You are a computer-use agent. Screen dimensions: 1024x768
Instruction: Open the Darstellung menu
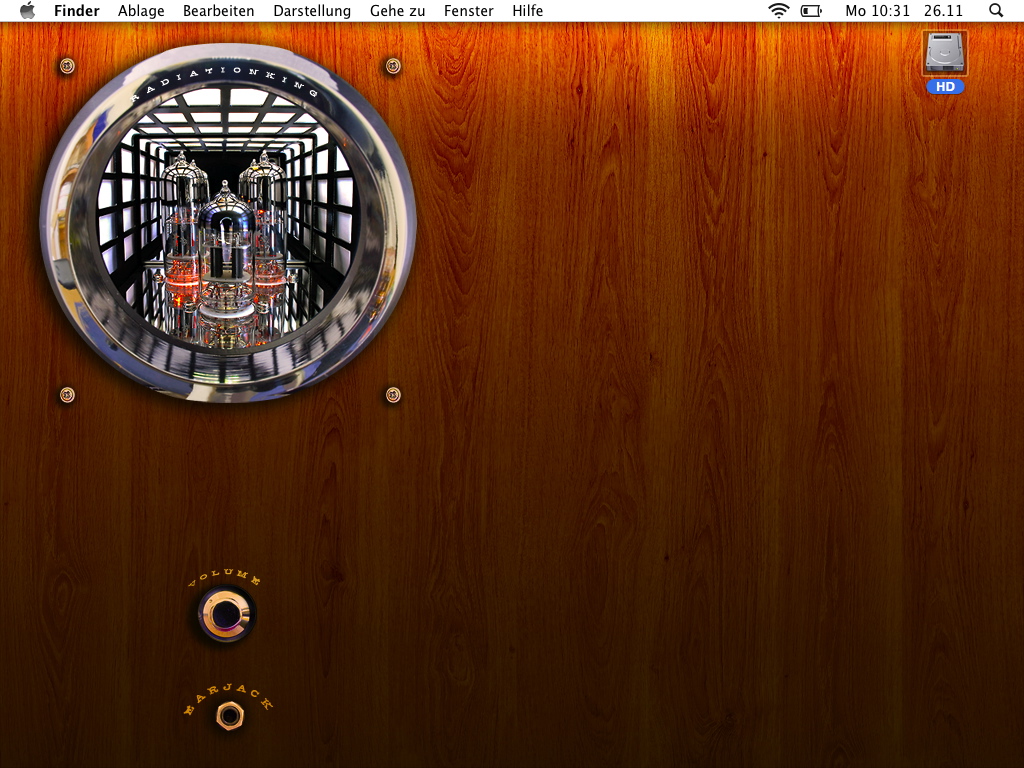click(x=312, y=11)
